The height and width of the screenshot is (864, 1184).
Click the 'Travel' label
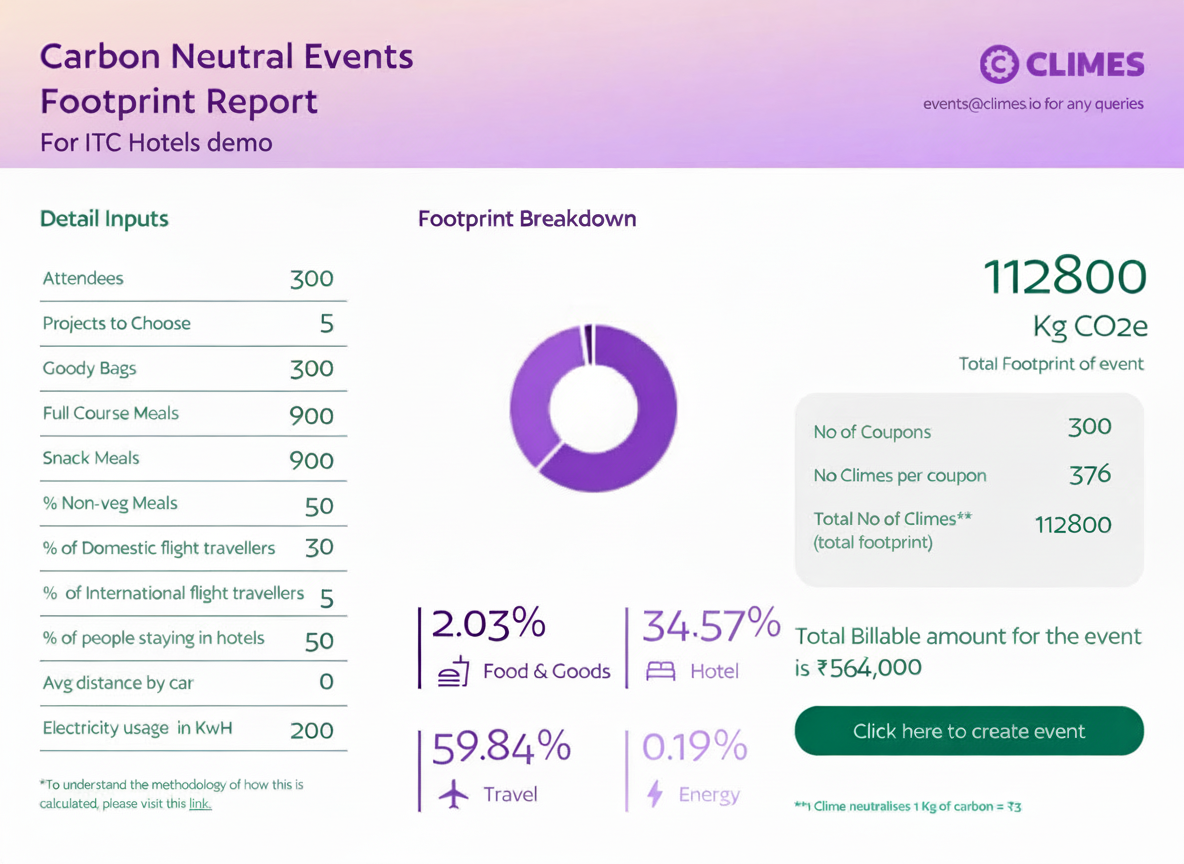tap(510, 795)
